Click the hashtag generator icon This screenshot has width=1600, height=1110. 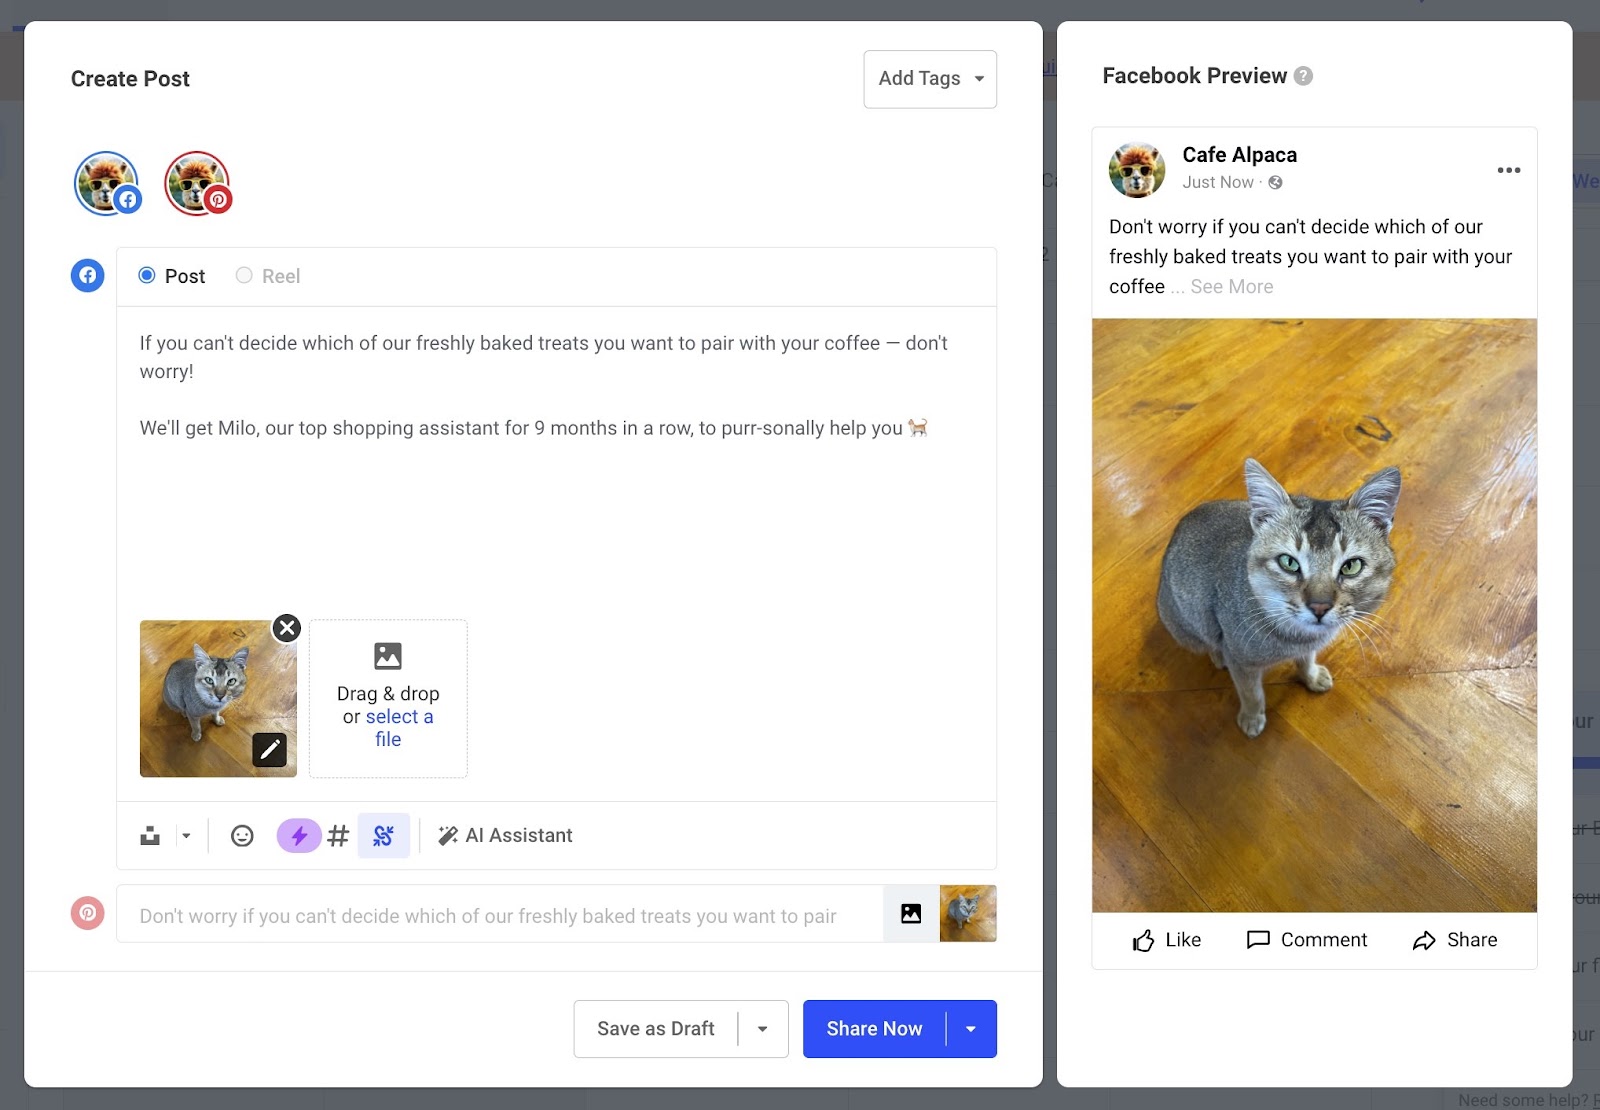click(338, 835)
